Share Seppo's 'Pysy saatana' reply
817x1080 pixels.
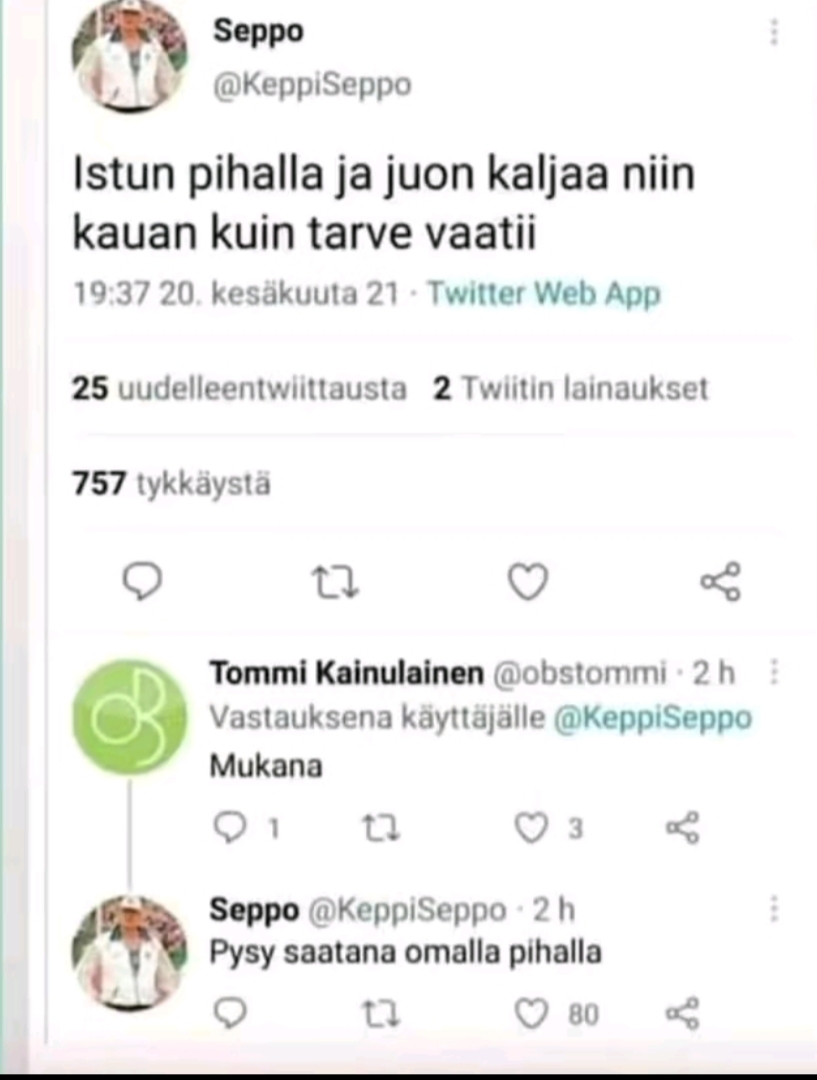coord(682,1014)
